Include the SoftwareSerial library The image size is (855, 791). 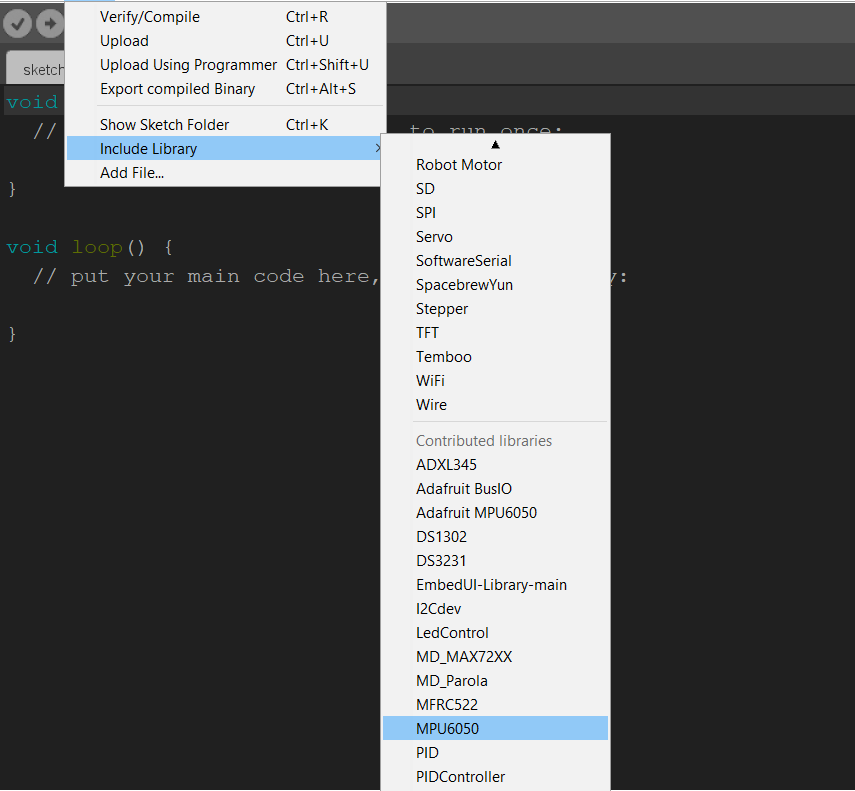pyautogui.click(x=495, y=261)
